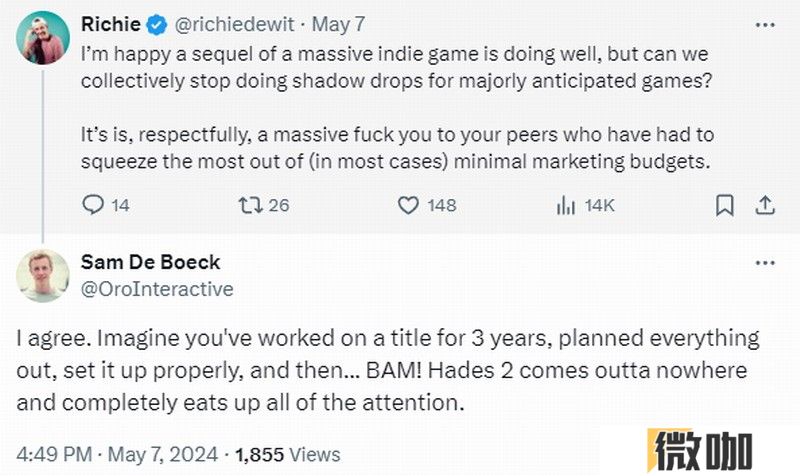Open the three-dot menu on Richie's tweet
Viewport: 800px width, 476px height.
point(765,25)
